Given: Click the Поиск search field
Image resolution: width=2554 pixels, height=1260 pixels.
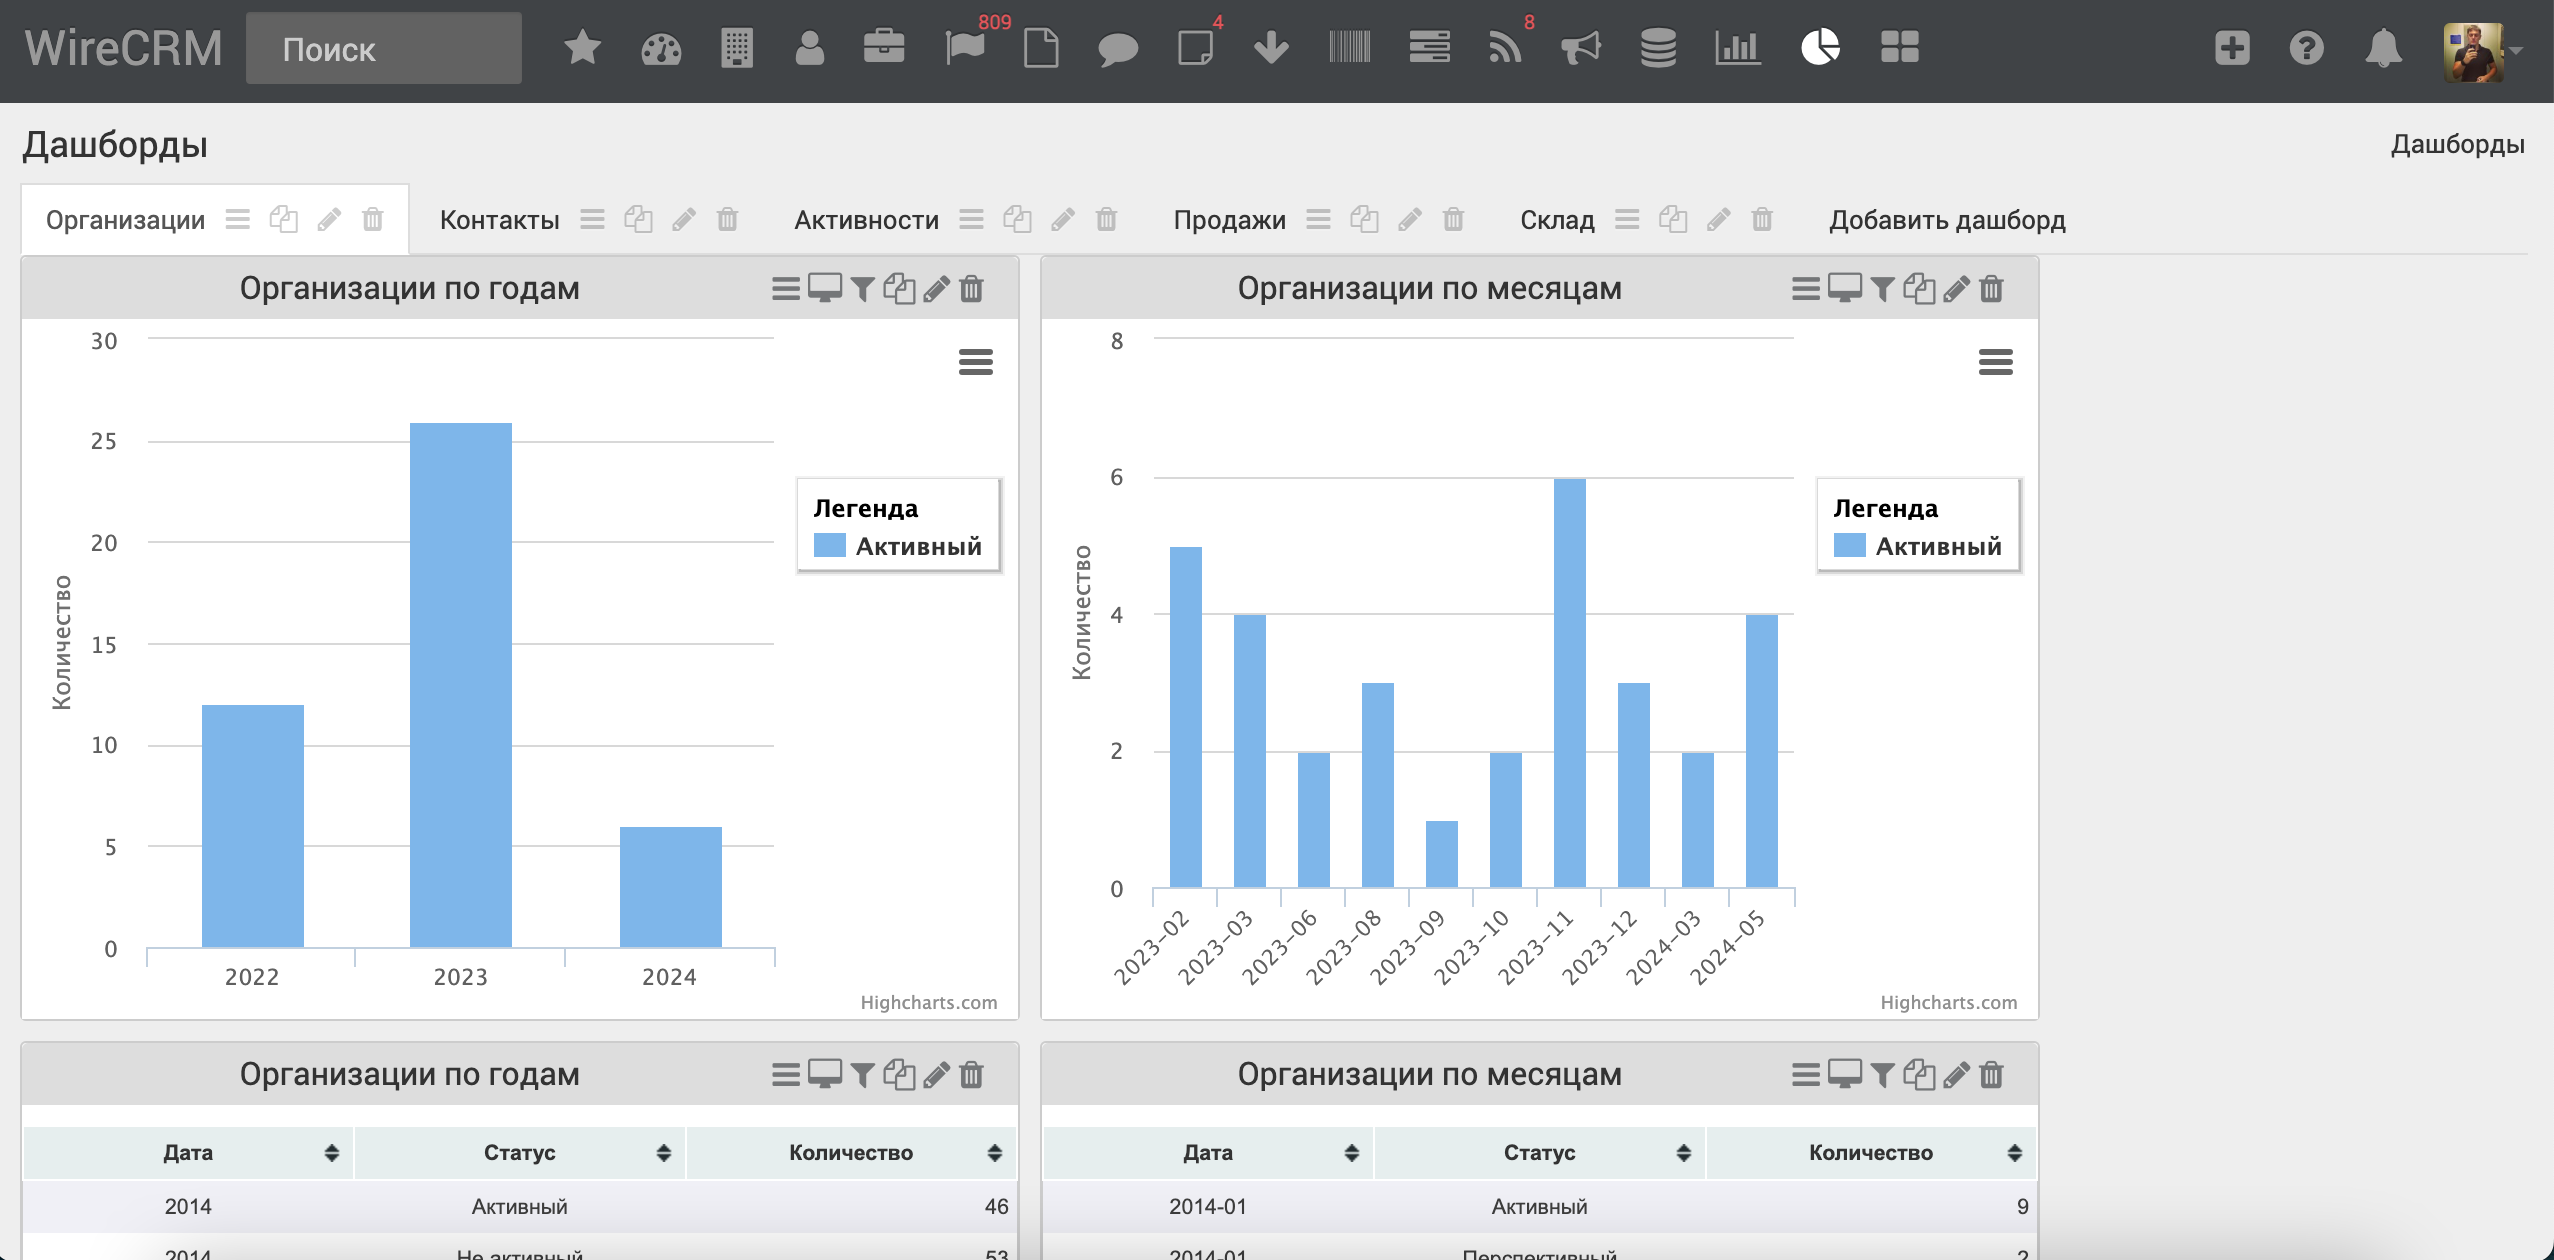Looking at the screenshot, I should pos(384,48).
